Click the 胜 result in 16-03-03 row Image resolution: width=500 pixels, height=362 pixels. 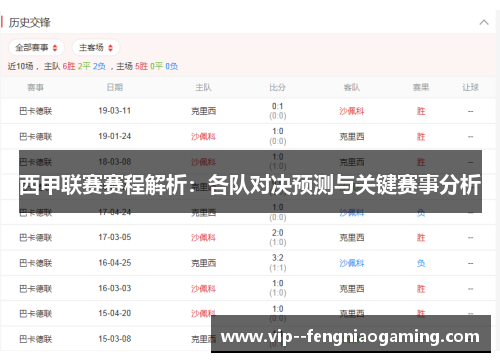click(421, 289)
